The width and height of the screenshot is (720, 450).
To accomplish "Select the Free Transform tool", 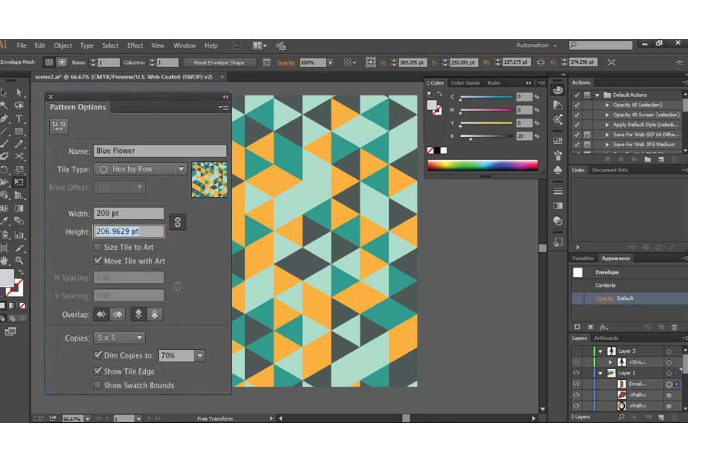I will [x=19, y=182].
